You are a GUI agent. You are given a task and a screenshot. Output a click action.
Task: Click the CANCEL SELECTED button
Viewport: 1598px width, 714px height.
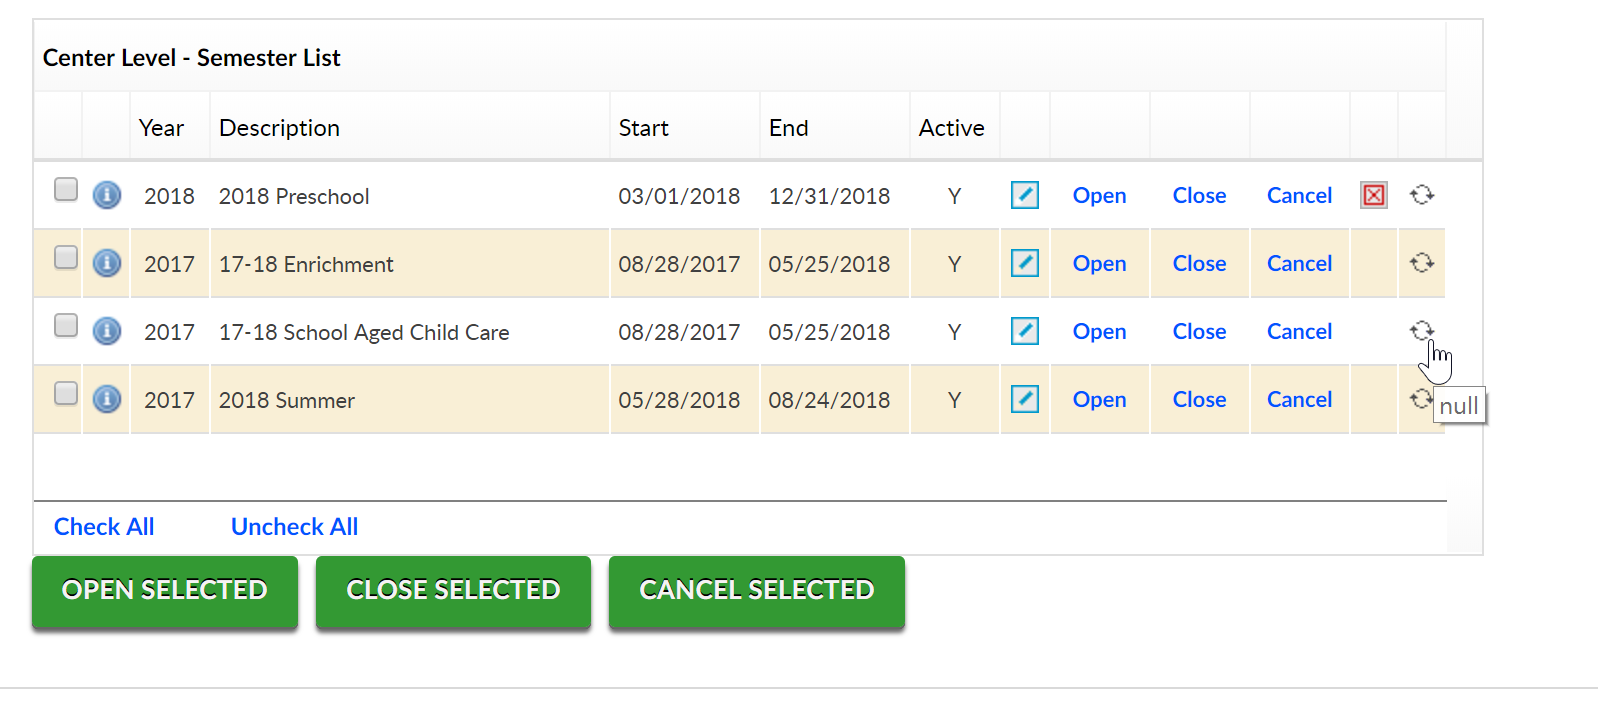(x=756, y=591)
